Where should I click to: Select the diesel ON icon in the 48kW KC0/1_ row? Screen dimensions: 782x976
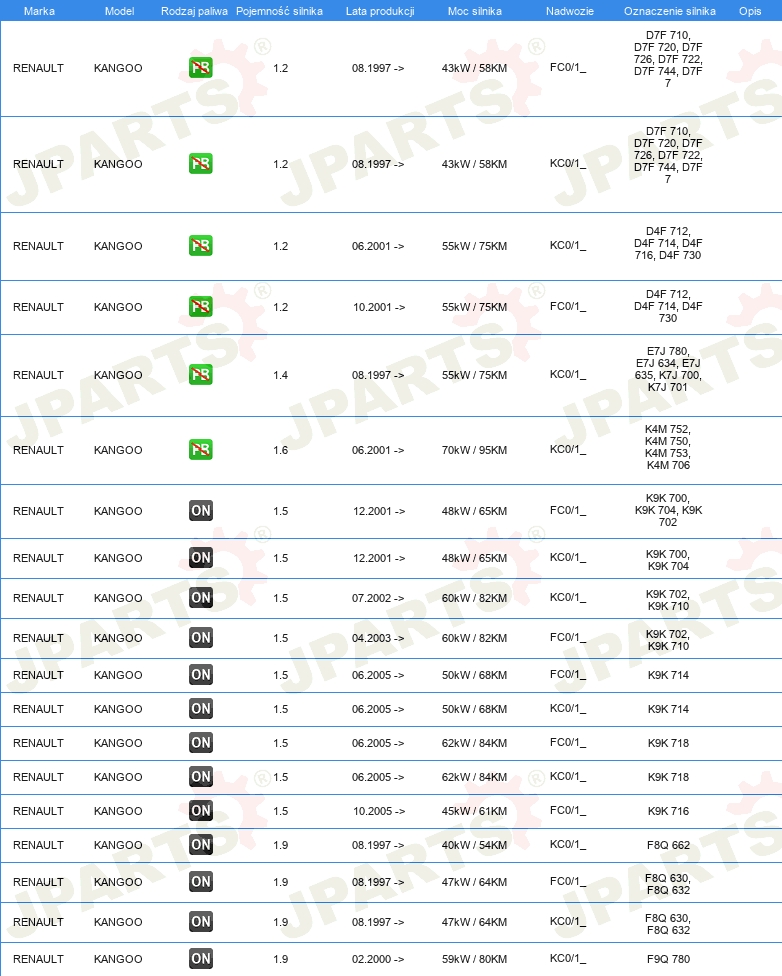(200, 558)
